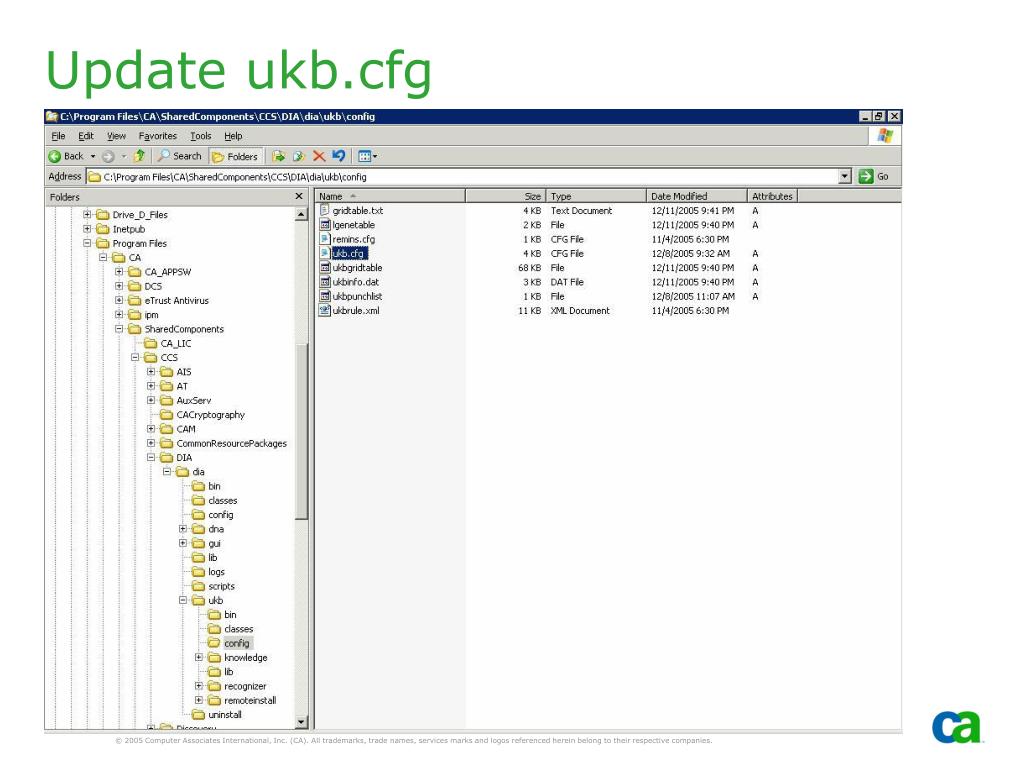This screenshot has width=1024, height=768.
Task: Go up one folder level icon
Action: 139,155
